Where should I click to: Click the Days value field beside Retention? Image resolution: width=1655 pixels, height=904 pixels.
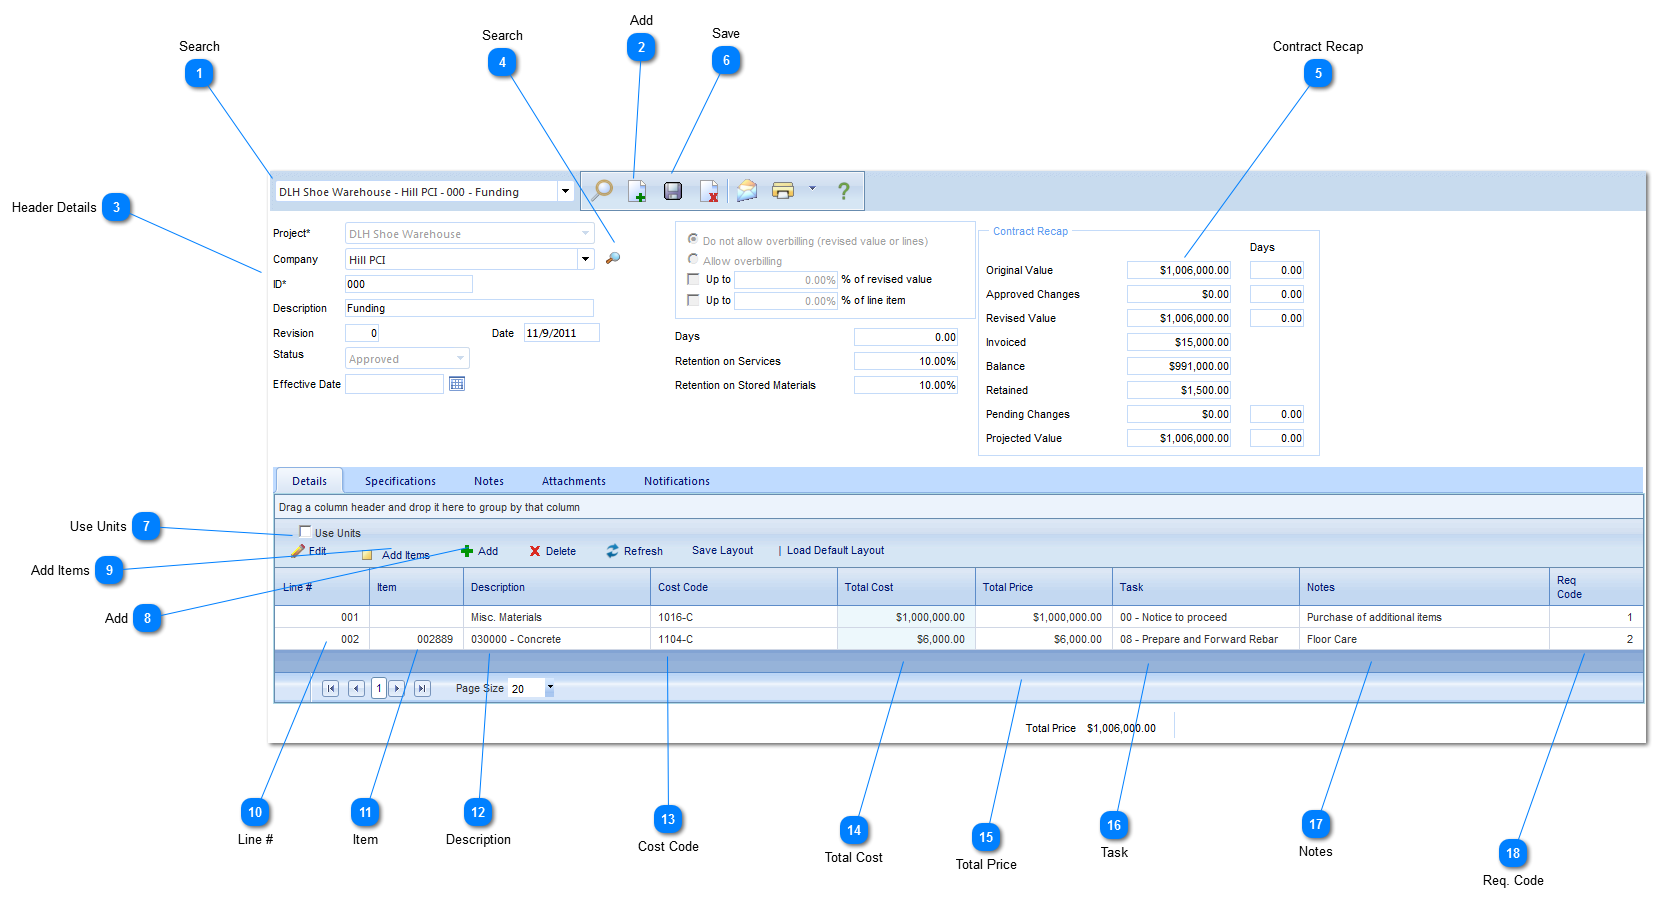[x=906, y=337]
